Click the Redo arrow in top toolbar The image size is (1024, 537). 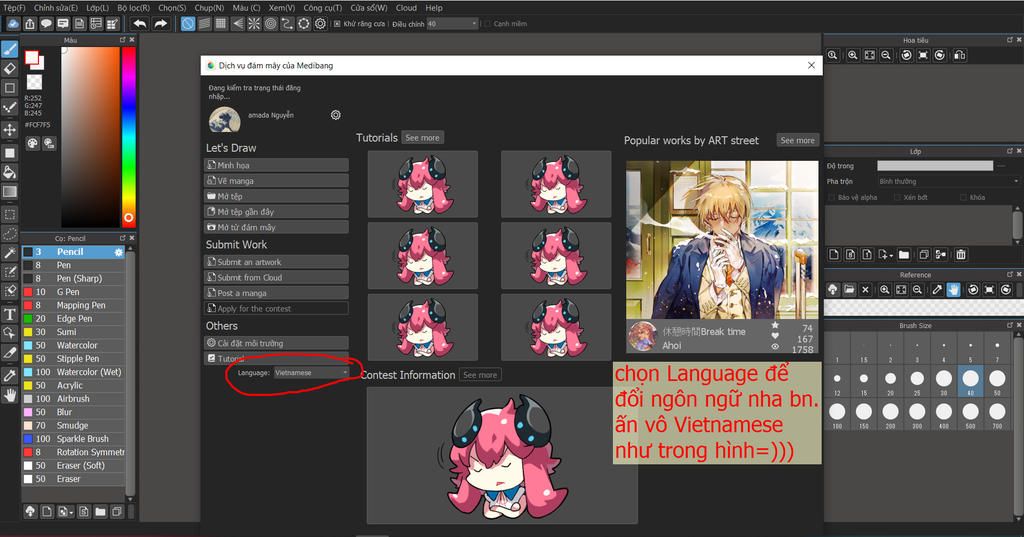pos(160,24)
